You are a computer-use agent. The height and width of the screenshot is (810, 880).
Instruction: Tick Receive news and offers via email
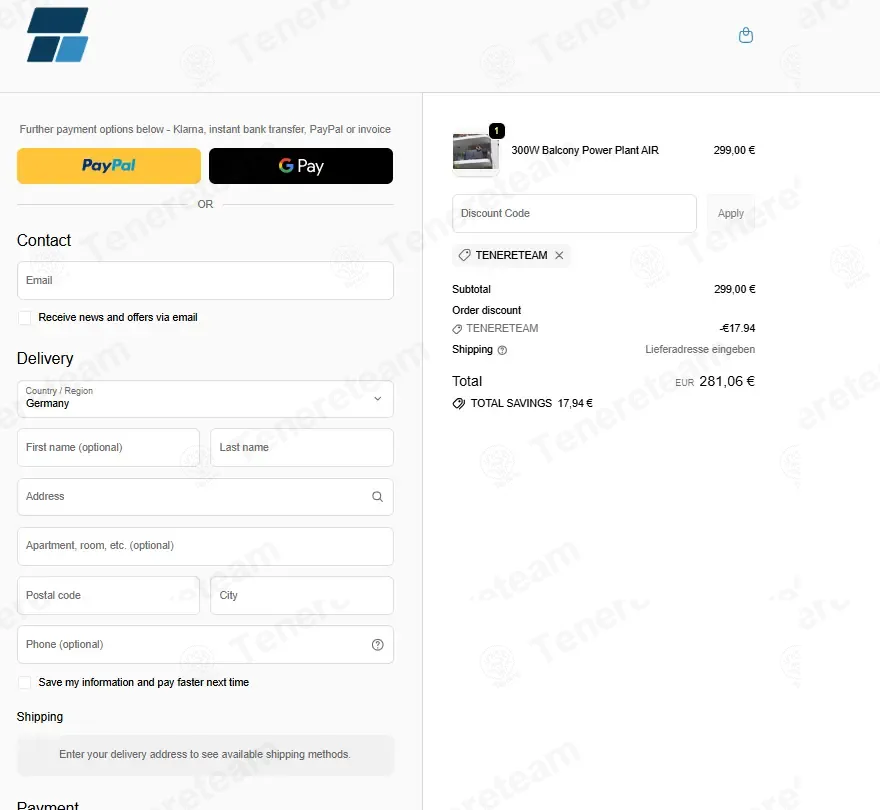[25, 318]
